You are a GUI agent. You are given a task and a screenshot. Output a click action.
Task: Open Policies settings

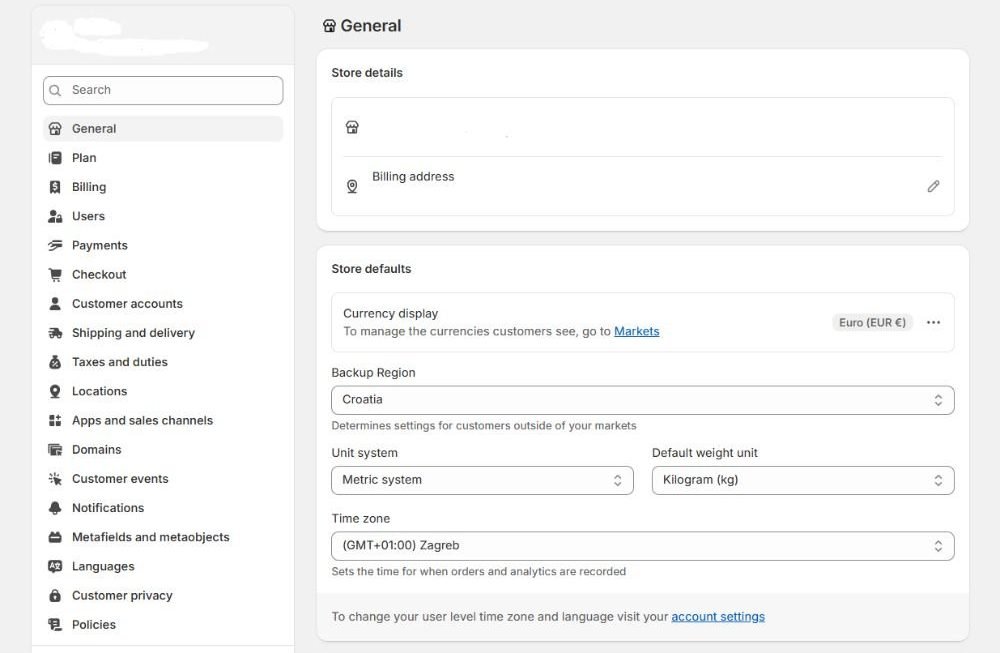(163, 625)
